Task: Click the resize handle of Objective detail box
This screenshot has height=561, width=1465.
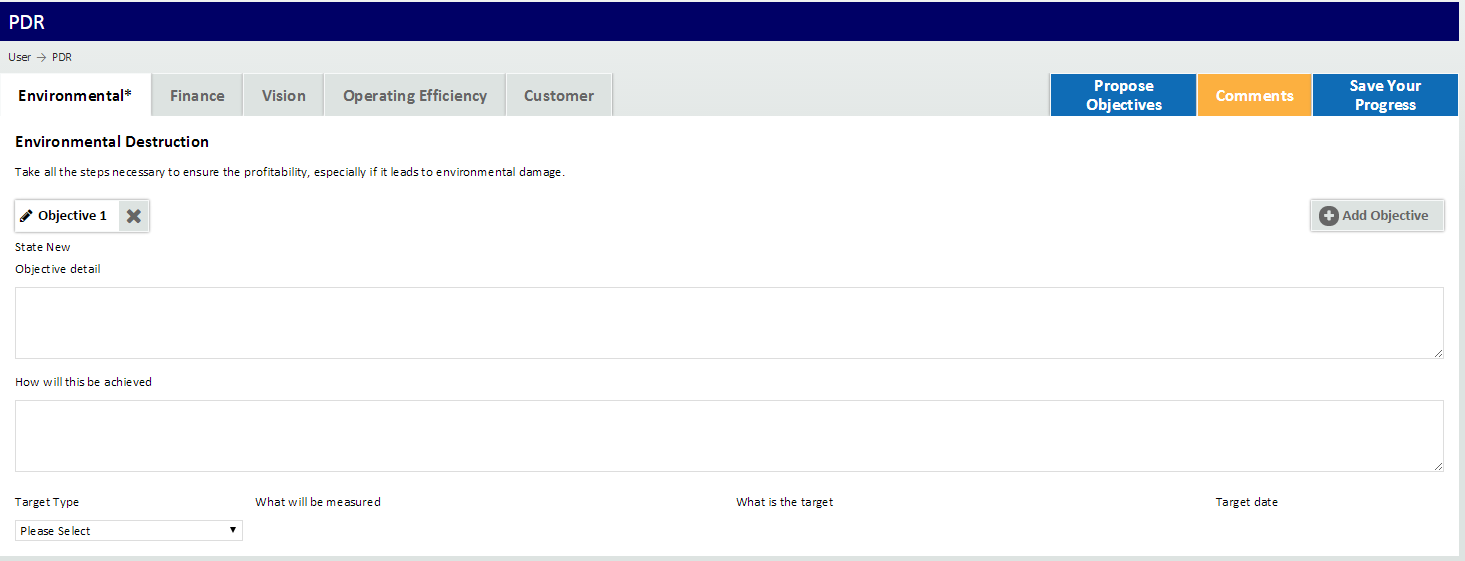Action: pos(1438,353)
